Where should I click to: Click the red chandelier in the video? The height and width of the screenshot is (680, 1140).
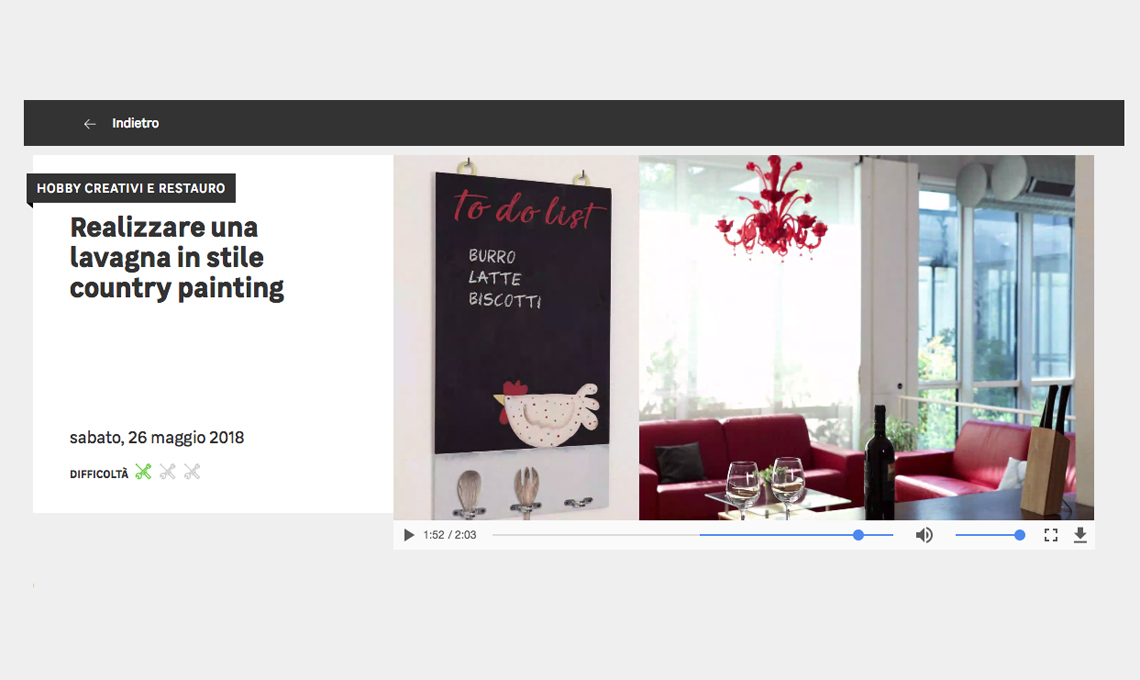tap(772, 207)
